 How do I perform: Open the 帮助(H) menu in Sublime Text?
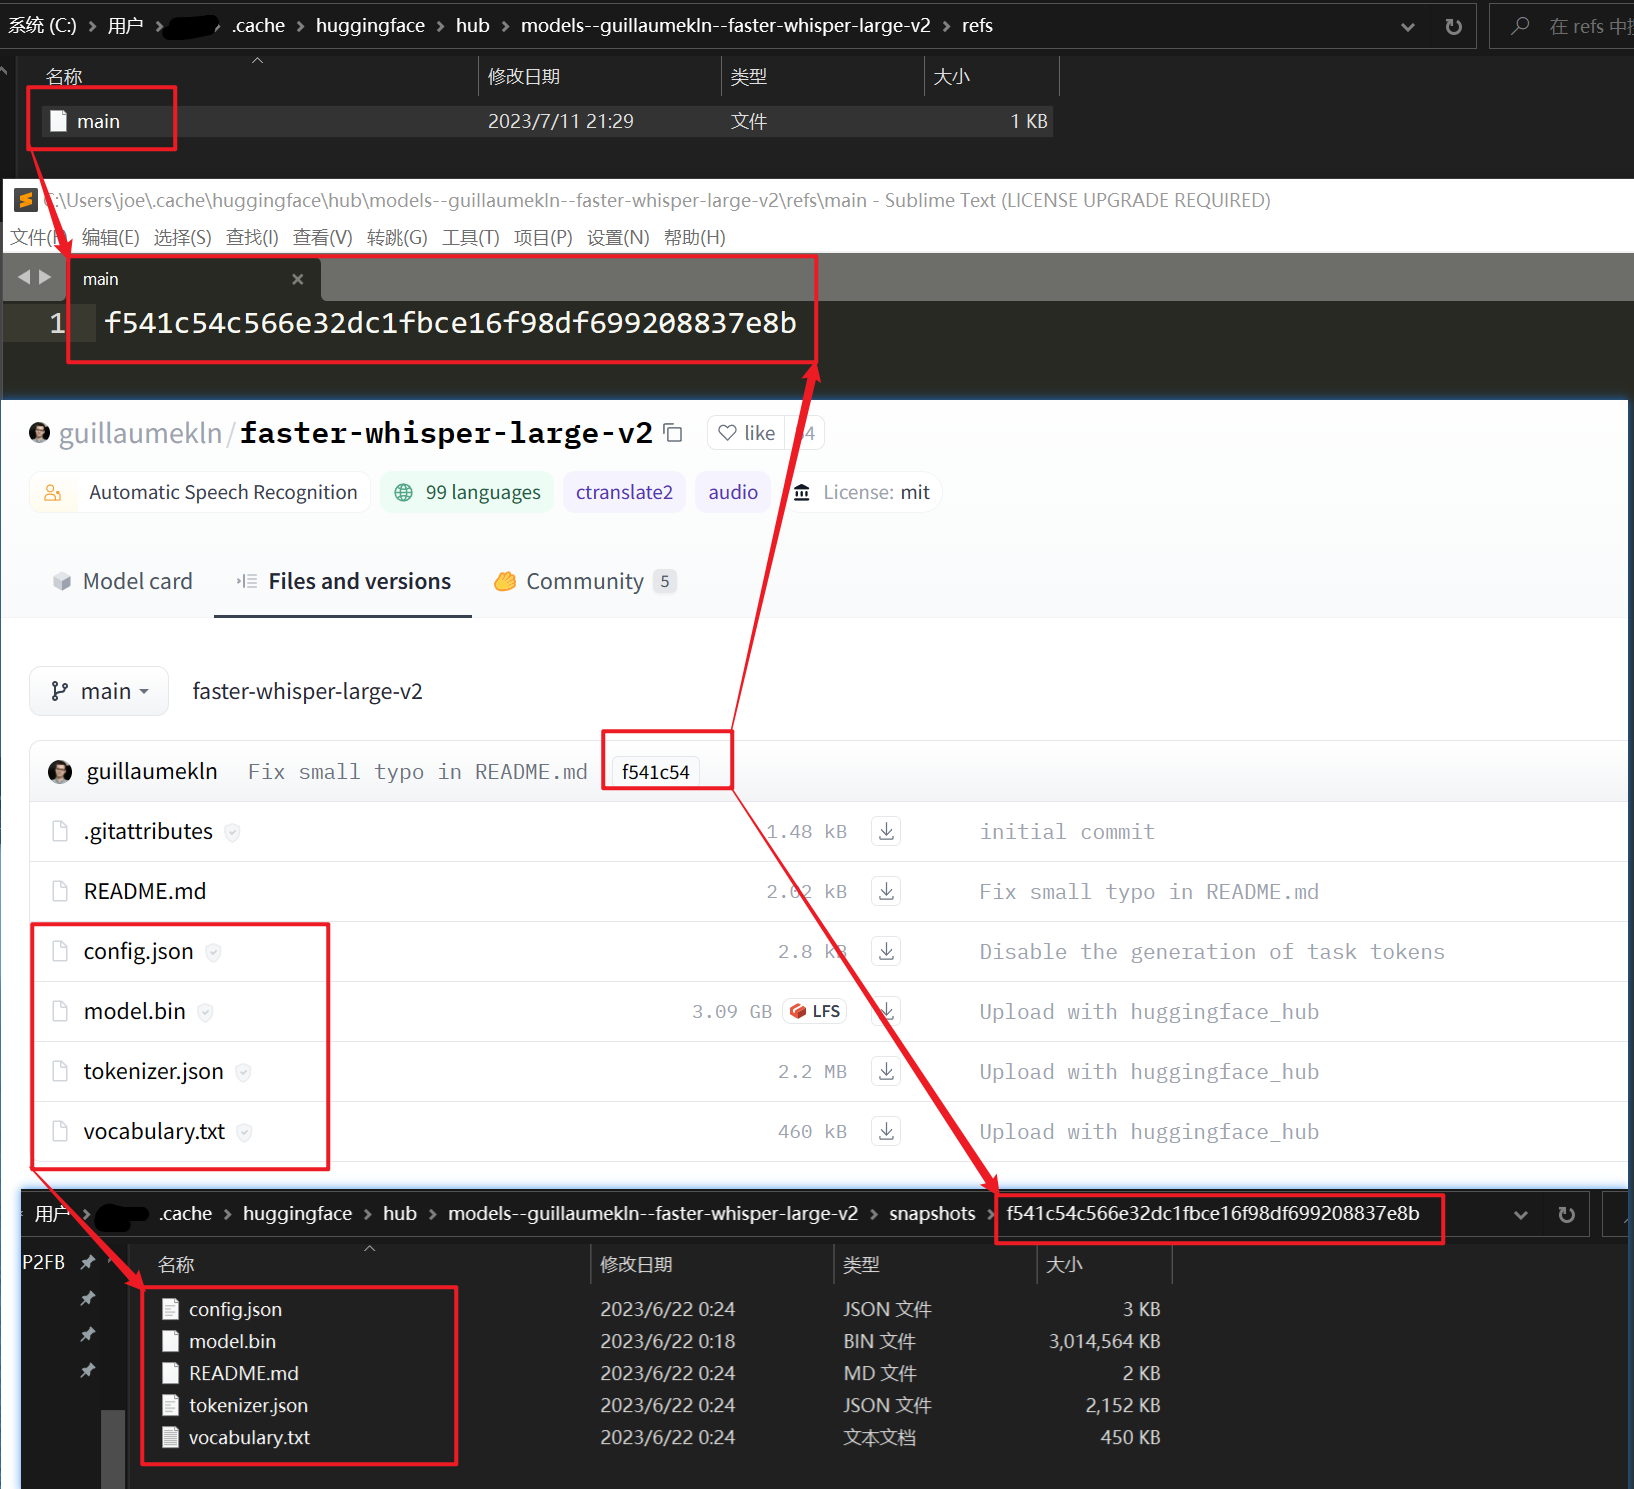click(x=694, y=237)
